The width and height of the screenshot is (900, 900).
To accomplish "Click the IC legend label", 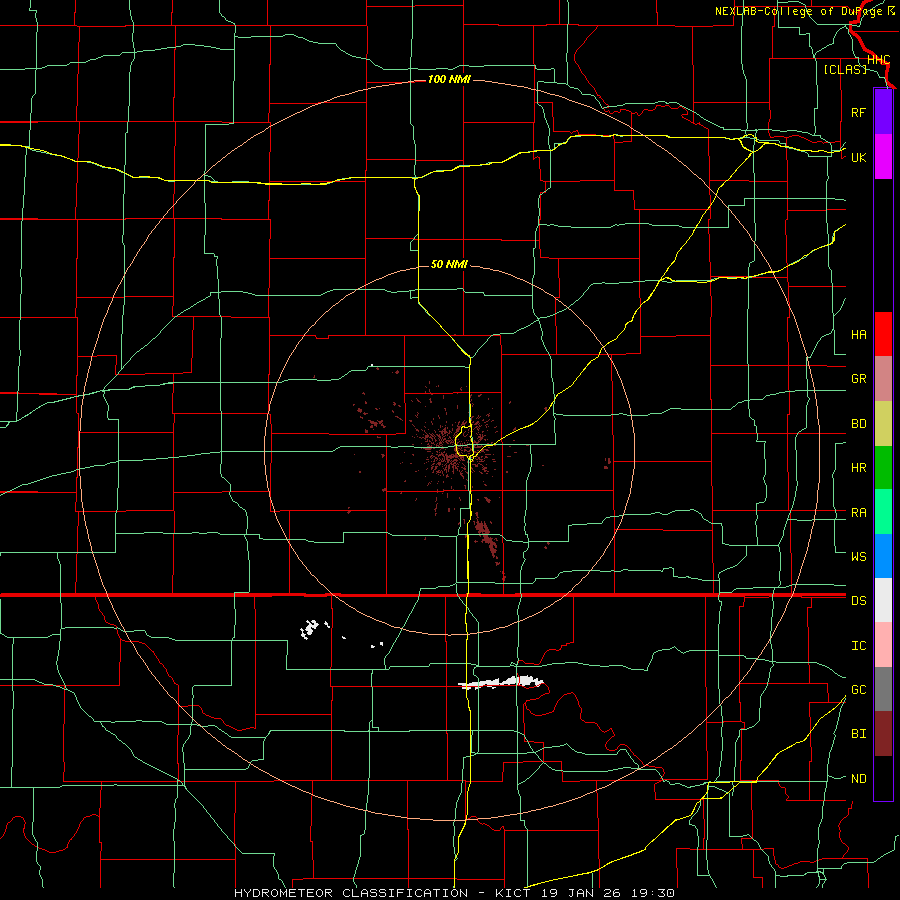I will (858, 646).
